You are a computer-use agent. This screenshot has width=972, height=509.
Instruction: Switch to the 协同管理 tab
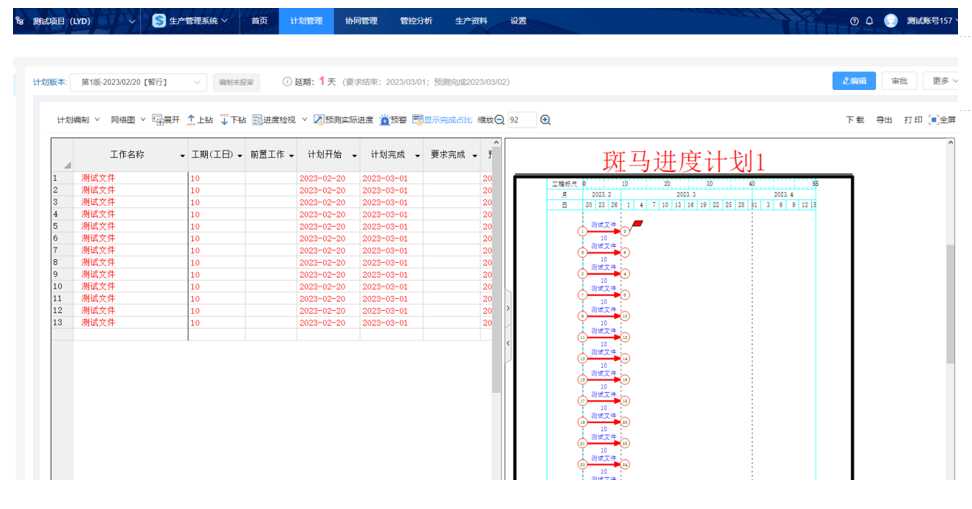[360, 21]
